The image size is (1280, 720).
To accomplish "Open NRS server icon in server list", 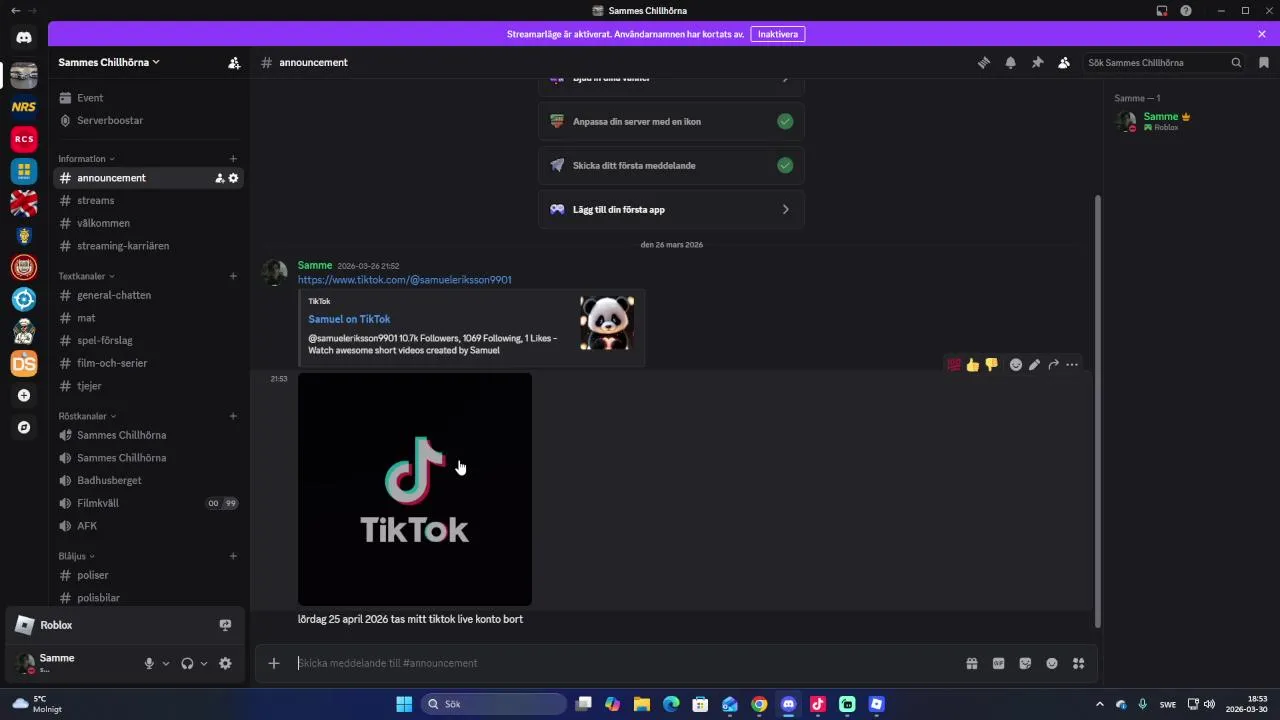I will click(x=24, y=107).
